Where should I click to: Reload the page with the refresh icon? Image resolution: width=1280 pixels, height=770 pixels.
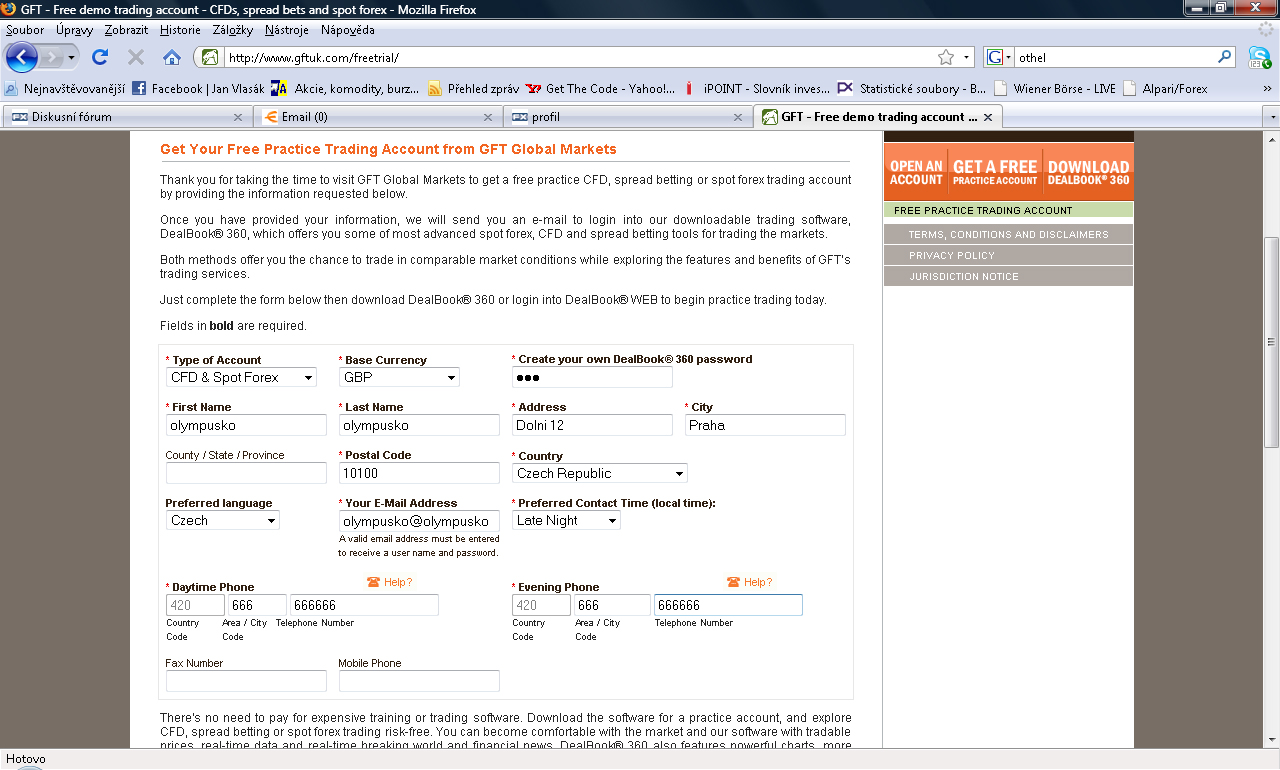point(100,57)
